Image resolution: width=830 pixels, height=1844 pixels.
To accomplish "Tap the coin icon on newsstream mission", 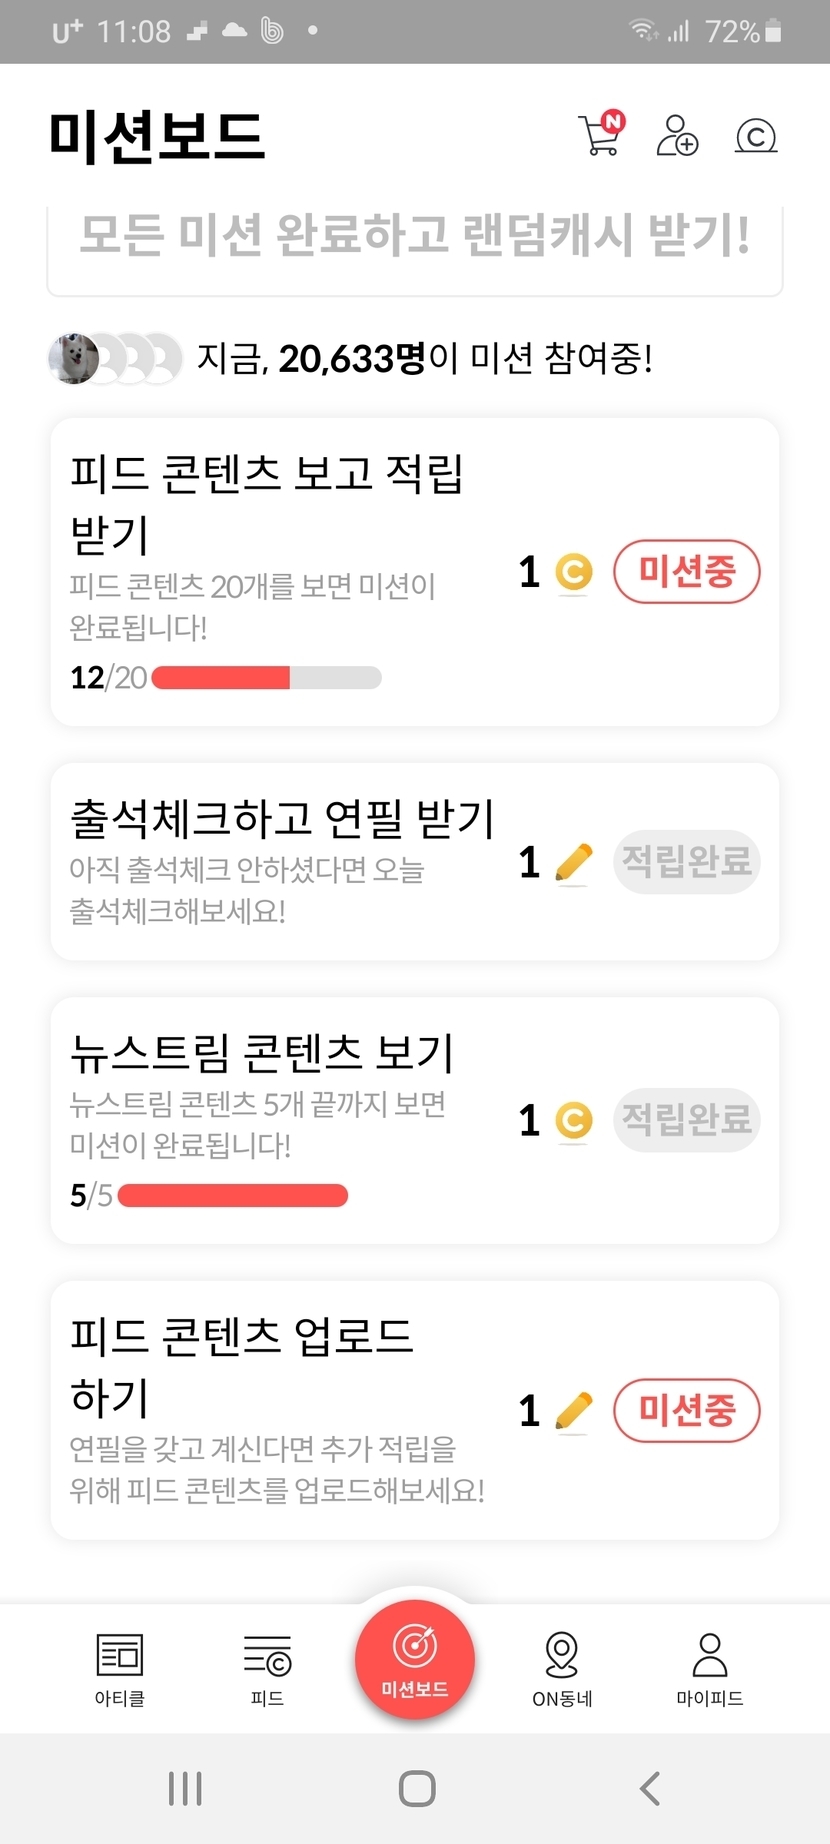I will pos(573,1120).
